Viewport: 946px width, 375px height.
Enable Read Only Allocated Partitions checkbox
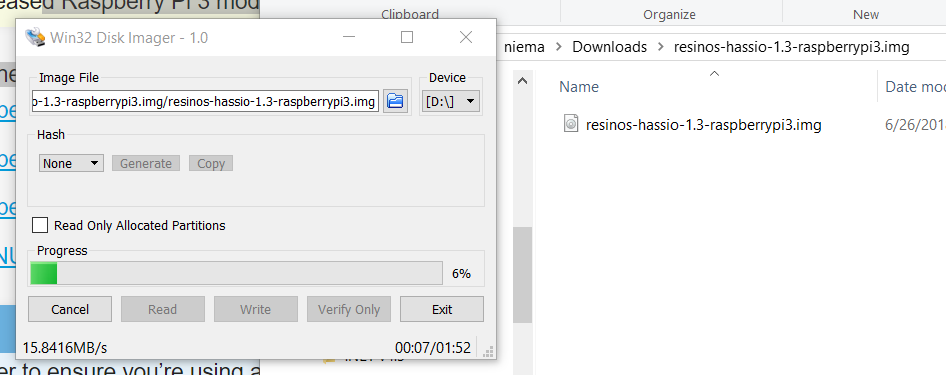(40, 225)
